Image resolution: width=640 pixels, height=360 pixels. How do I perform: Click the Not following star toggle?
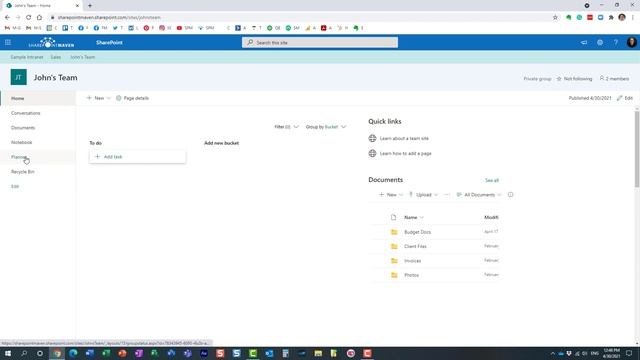pos(574,78)
